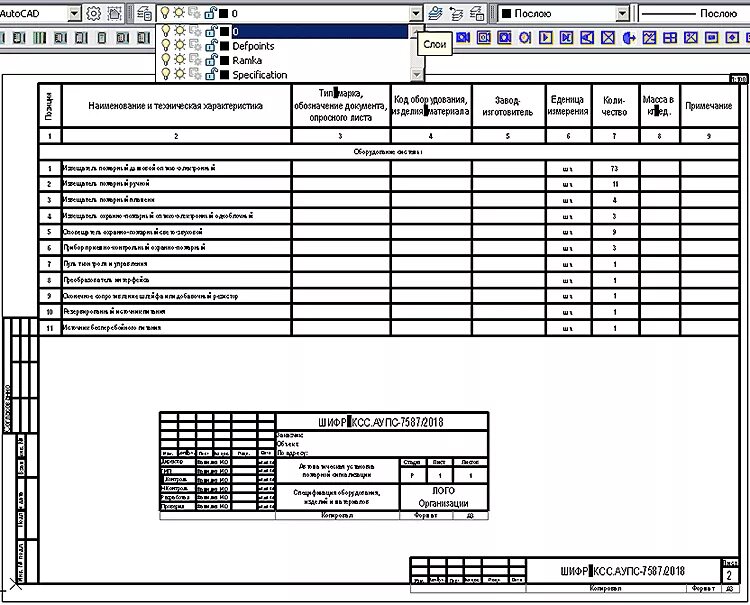Open the Layer Properties Manager icon
750x605 pixels.
pos(144,13)
